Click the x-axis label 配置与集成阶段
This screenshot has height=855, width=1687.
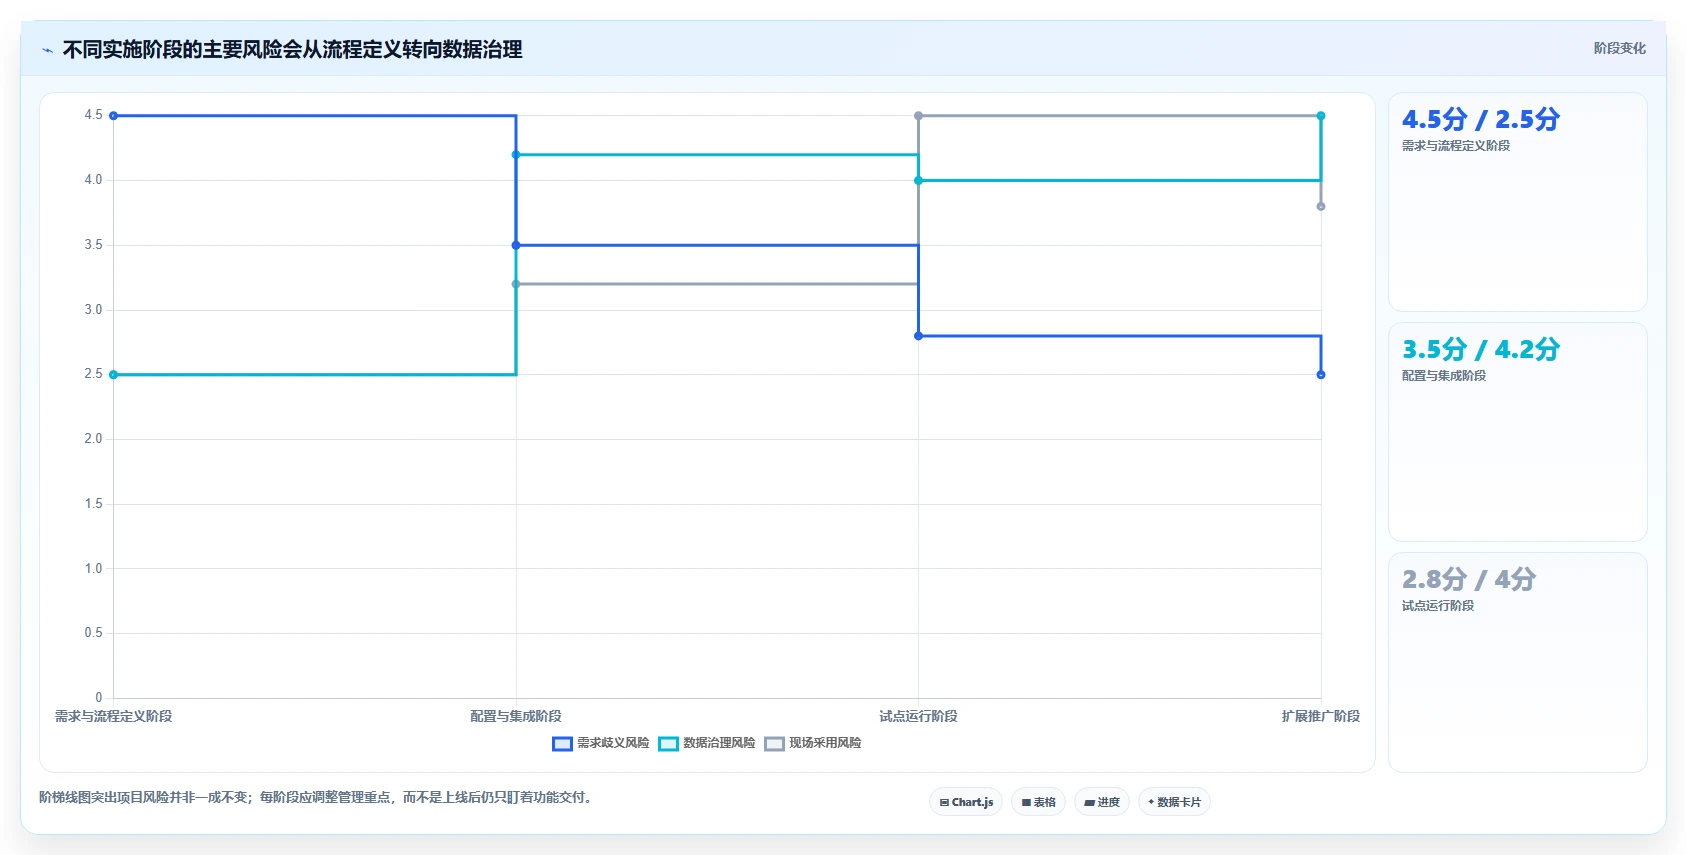pos(516,716)
